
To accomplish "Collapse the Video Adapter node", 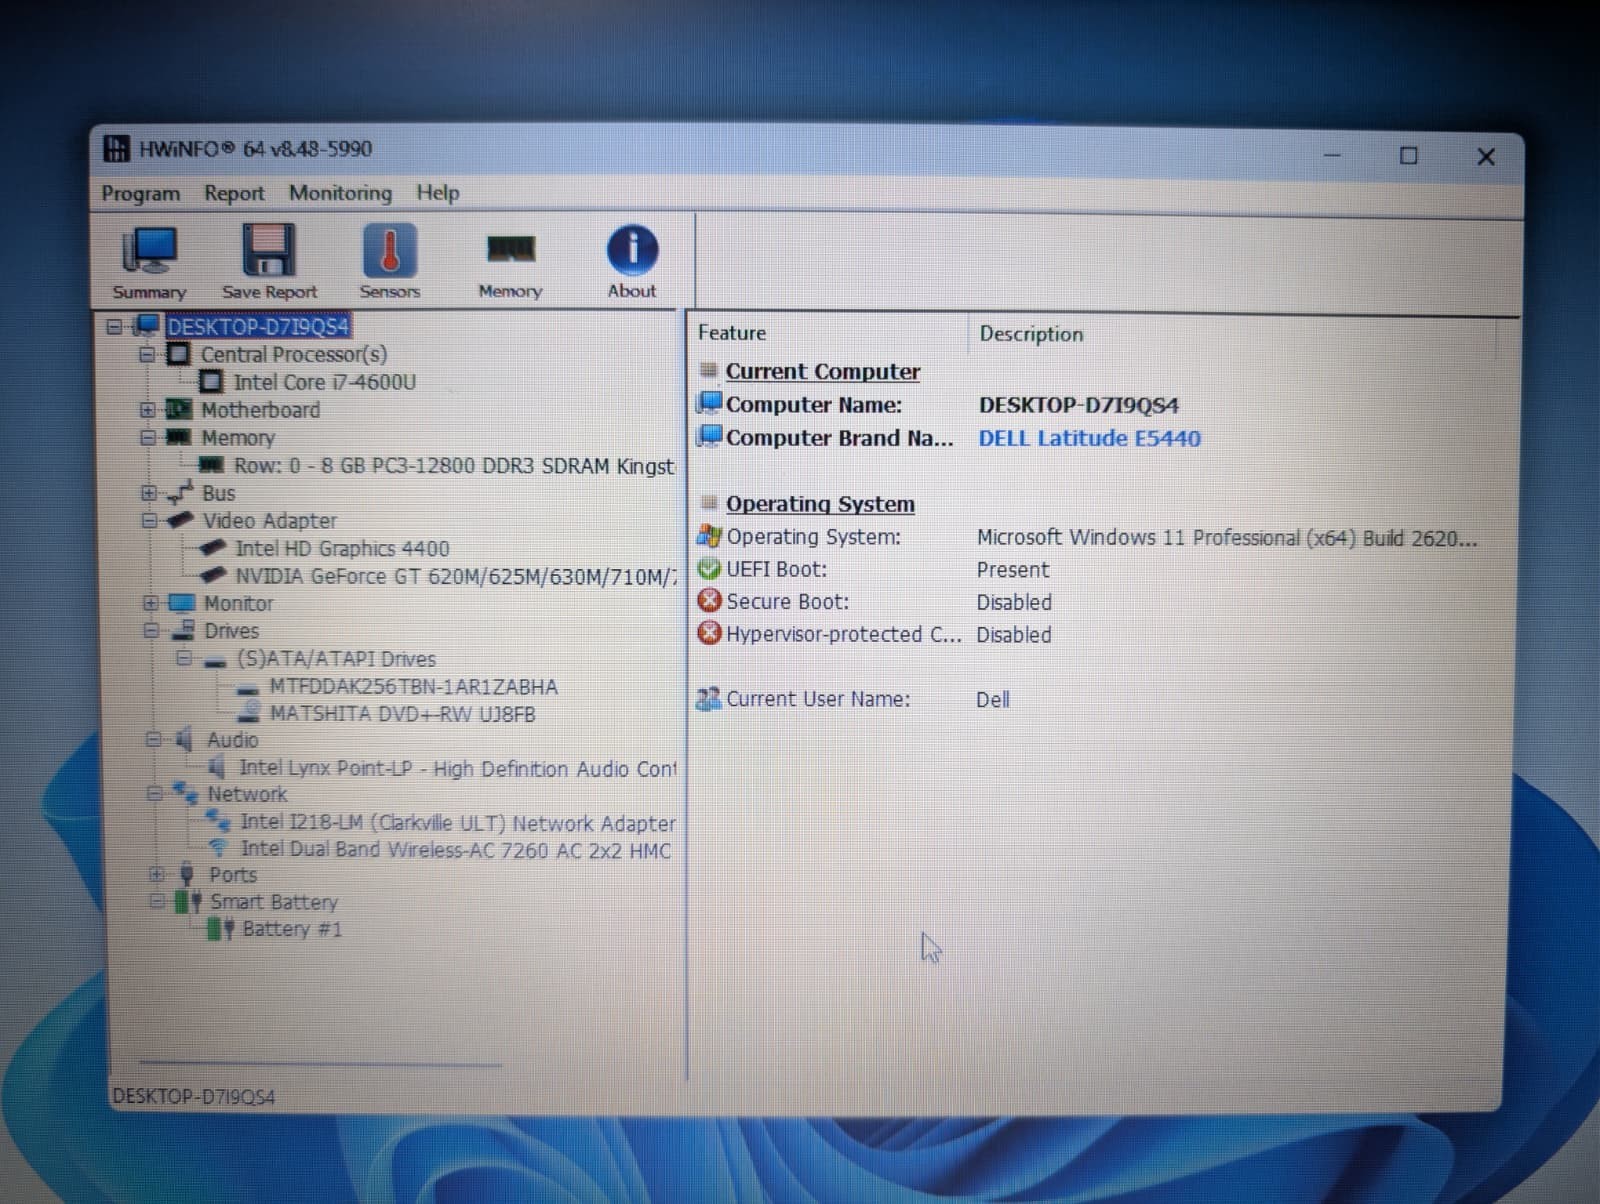I will point(149,521).
